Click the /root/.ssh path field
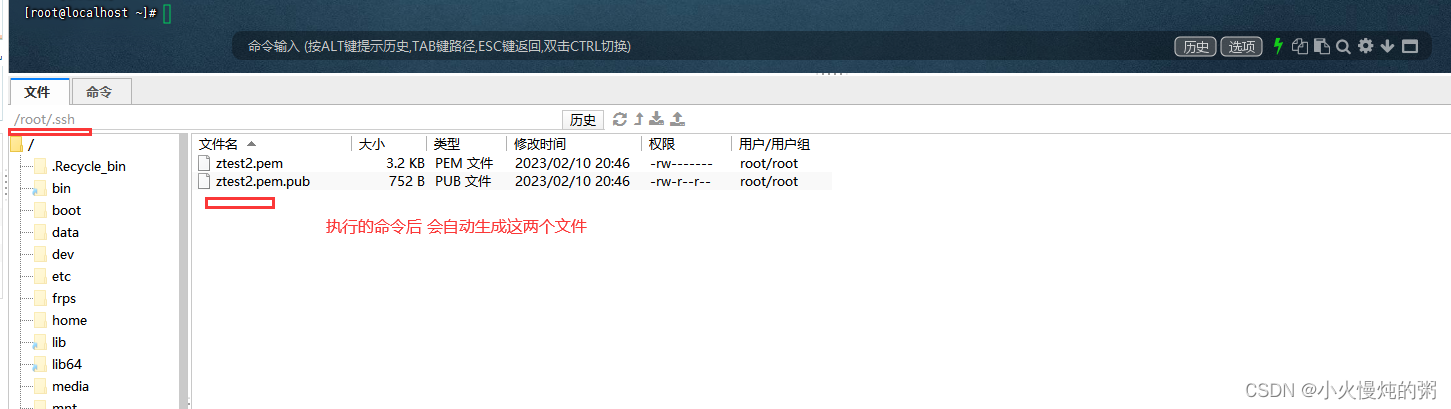This screenshot has height=409, width=1451. [x=285, y=120]
